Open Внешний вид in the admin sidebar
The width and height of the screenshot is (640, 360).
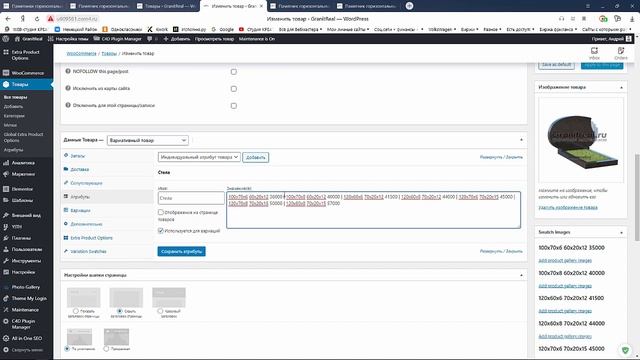click(x=27, y=215)
